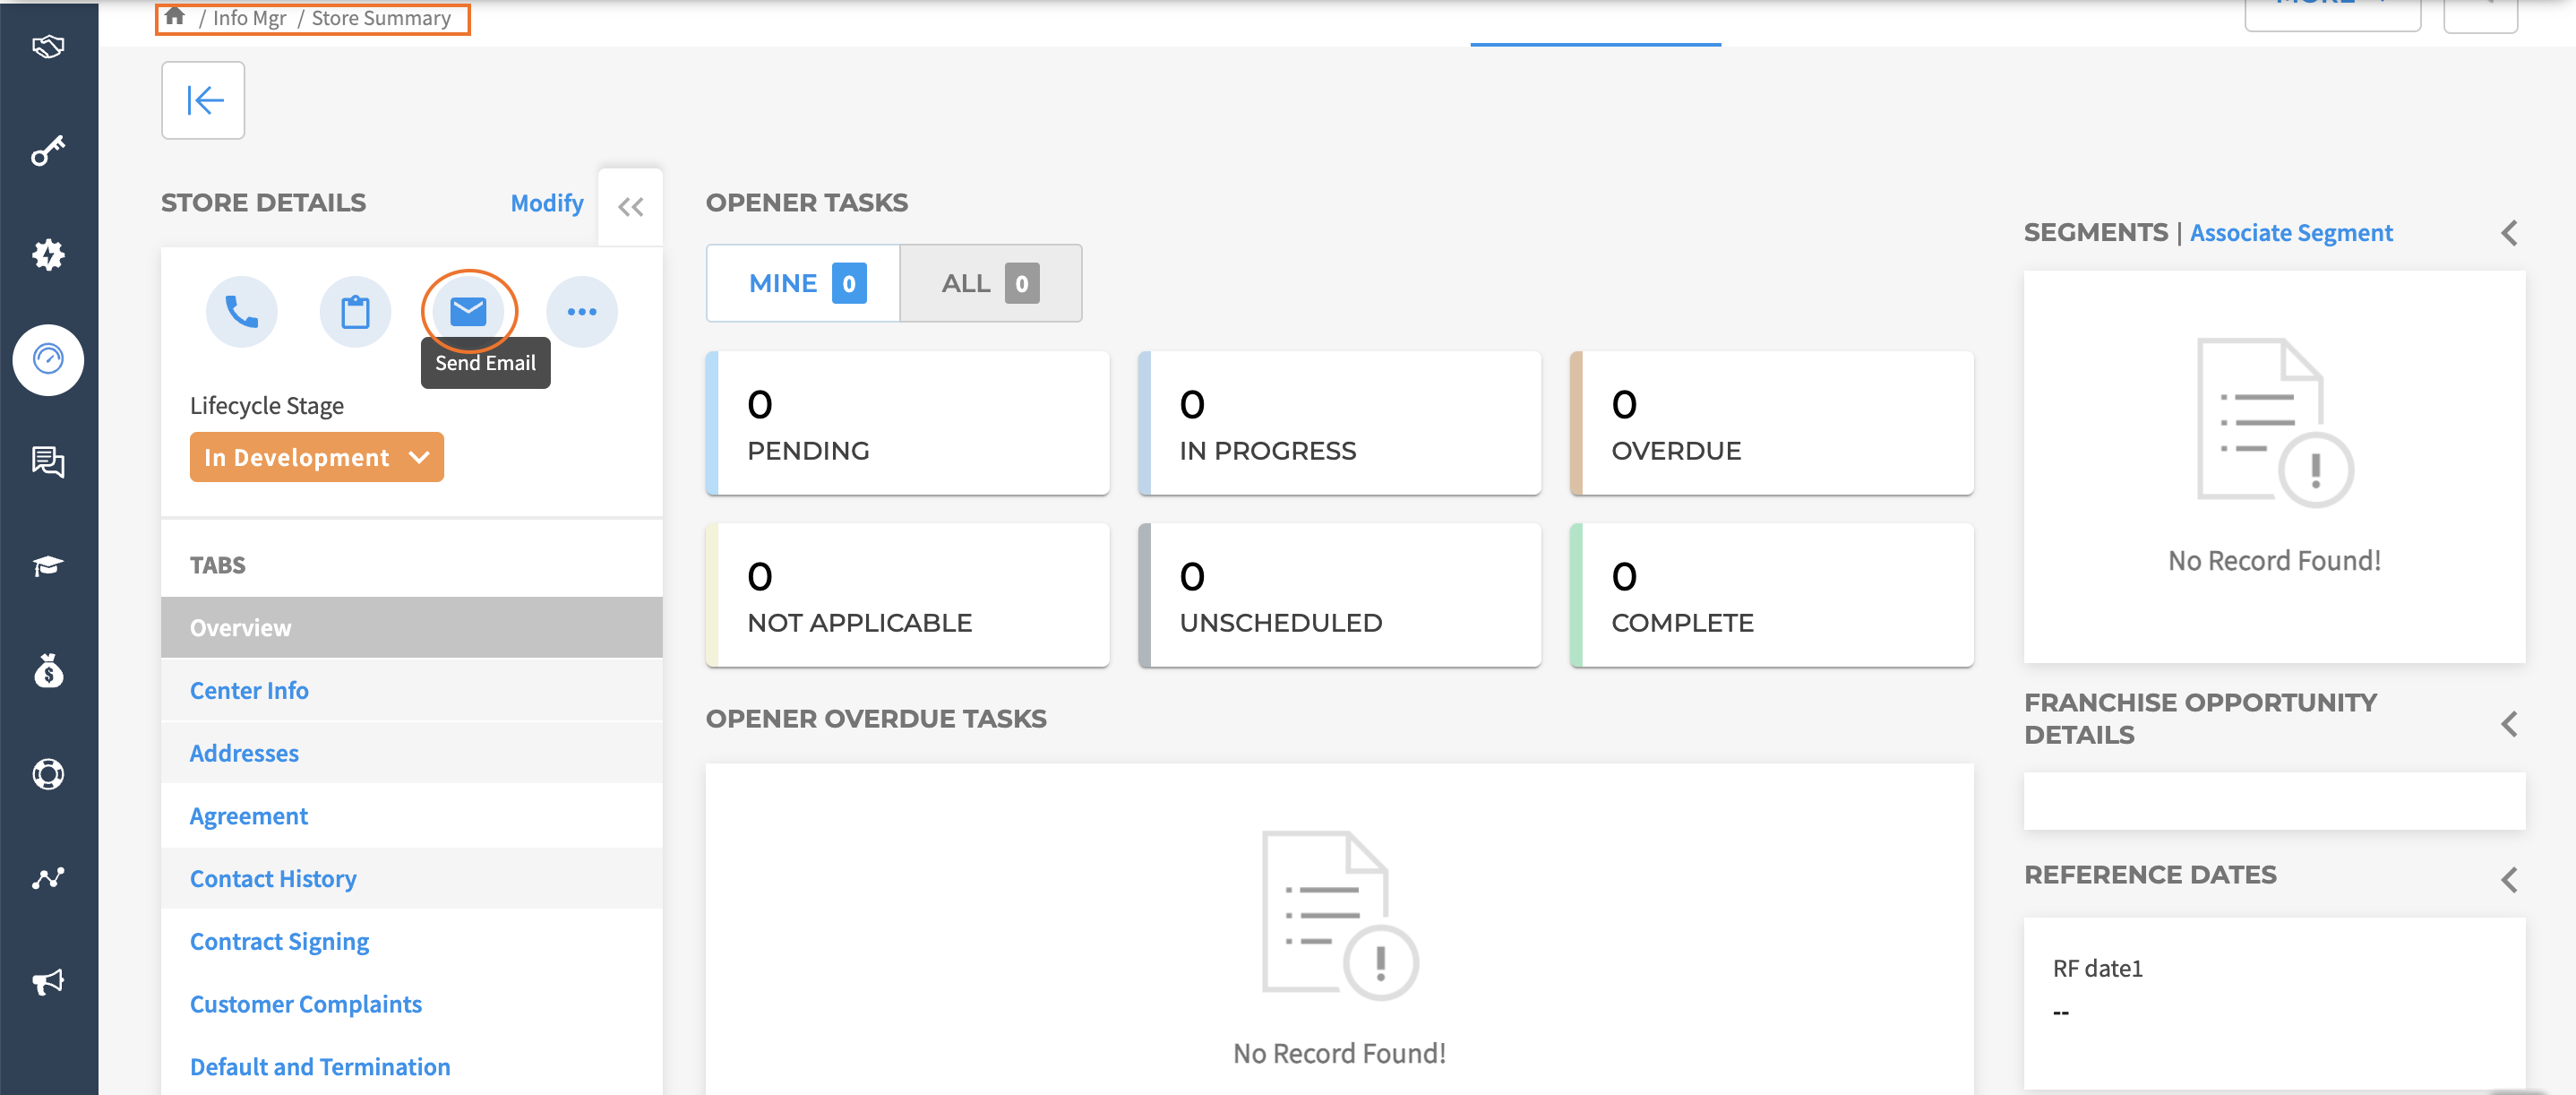Image resolution: width=2576 pixels, height=1095 pixels.
Task: Collapse the Segments section chevron
Action: pyautogui.click(x=2508, y=233)
